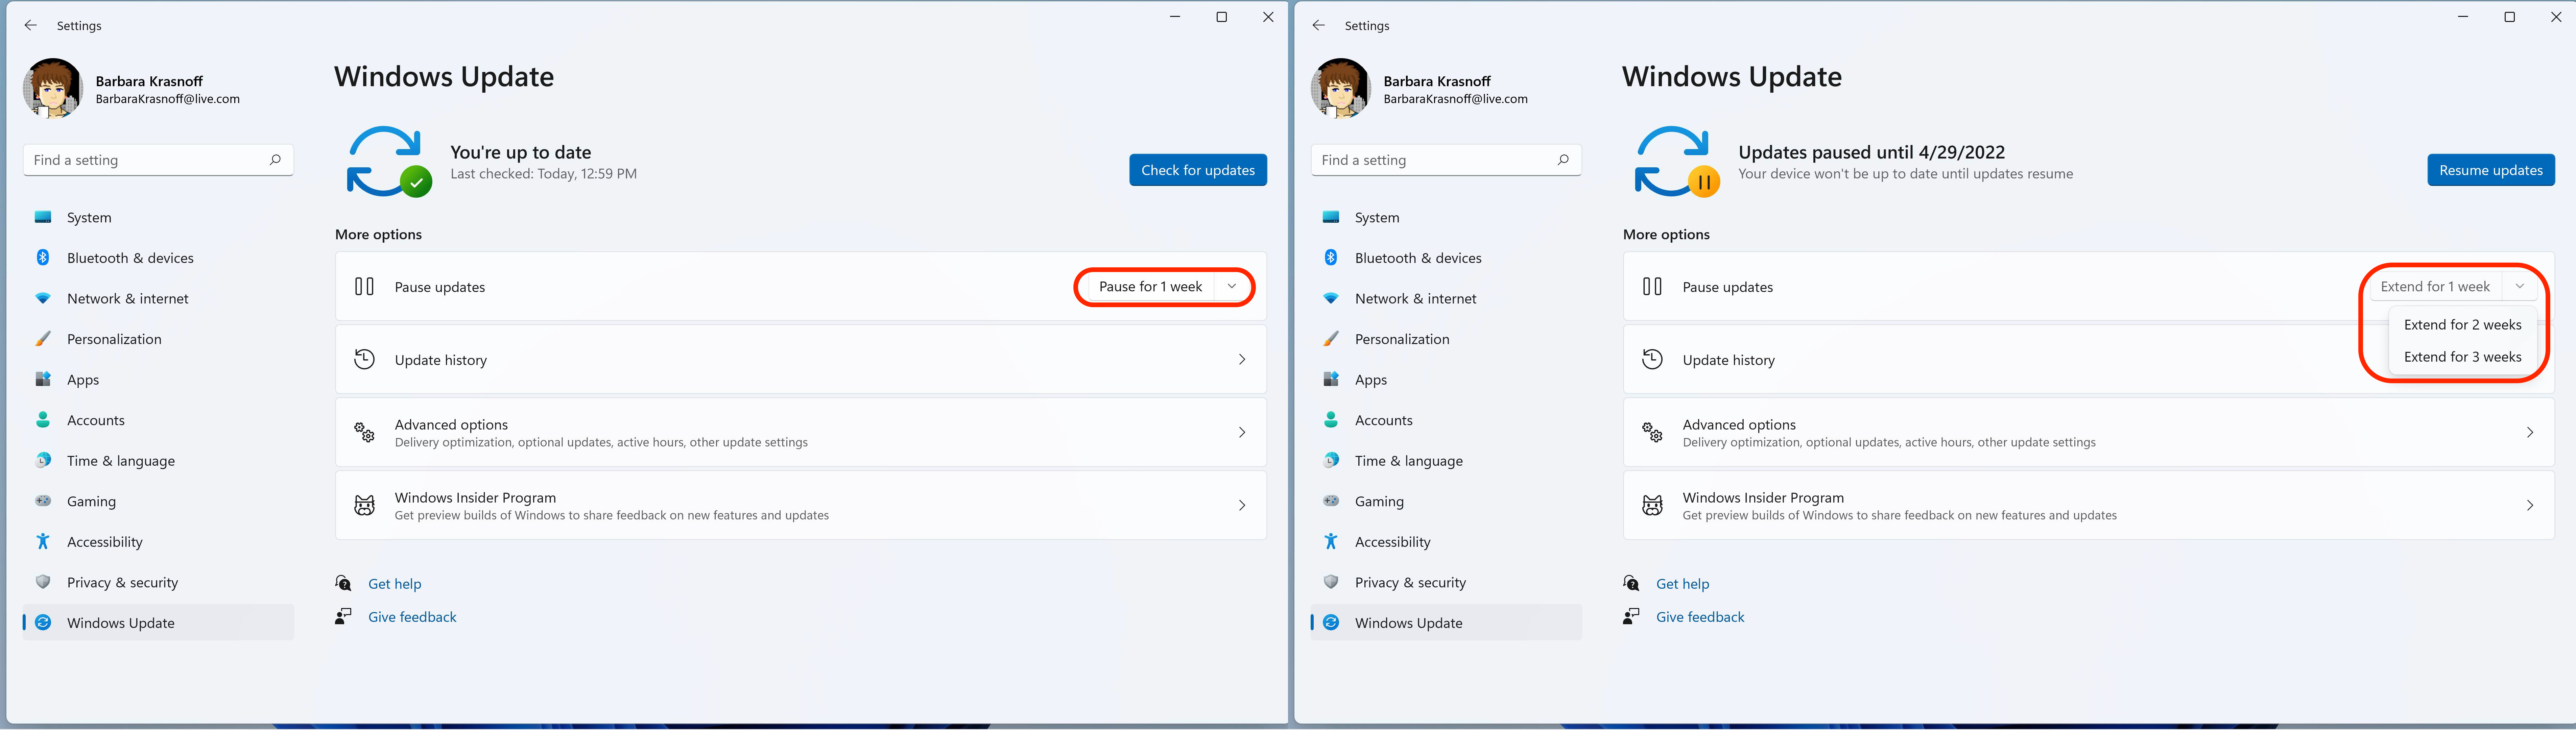Click search magnifier icon in left window
The height and width of the screenshot is (730, 2576).
tap(275, 160)
